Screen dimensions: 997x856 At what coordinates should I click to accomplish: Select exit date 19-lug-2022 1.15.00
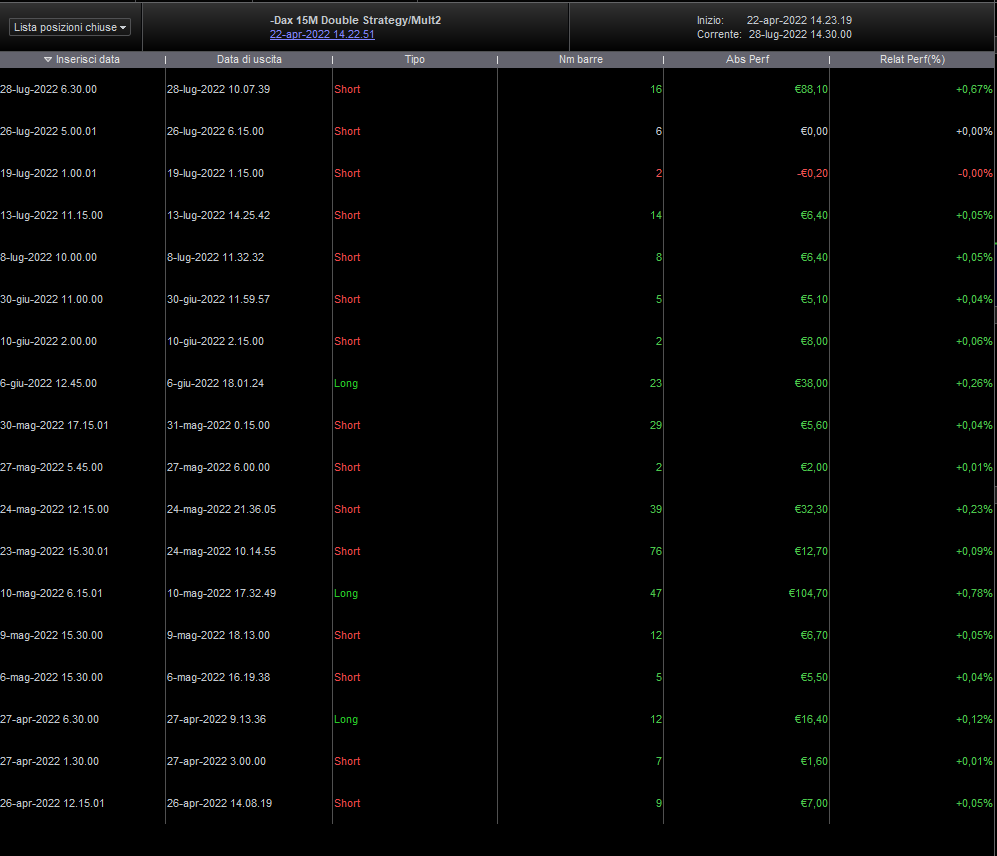pyautogui.click(x=215, y=173)
